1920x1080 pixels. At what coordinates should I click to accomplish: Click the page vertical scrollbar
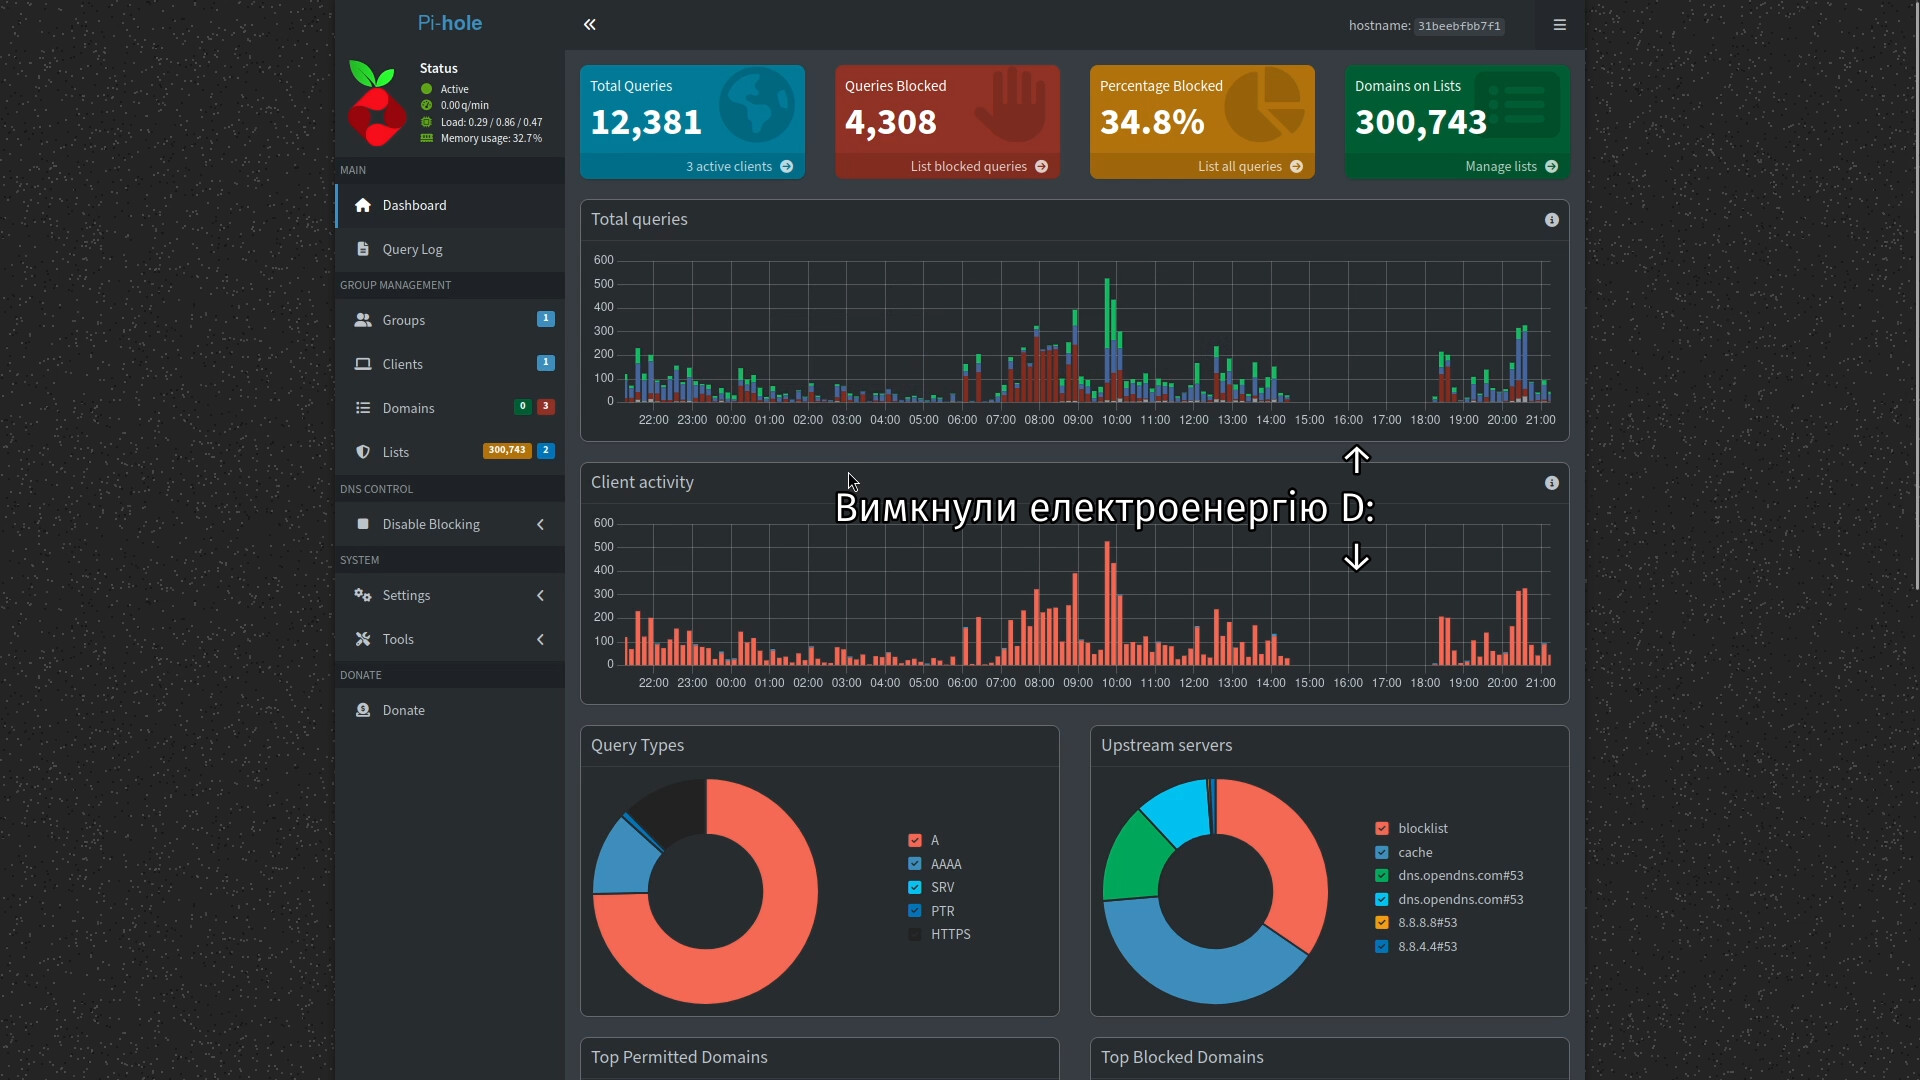click(1915, 300)
